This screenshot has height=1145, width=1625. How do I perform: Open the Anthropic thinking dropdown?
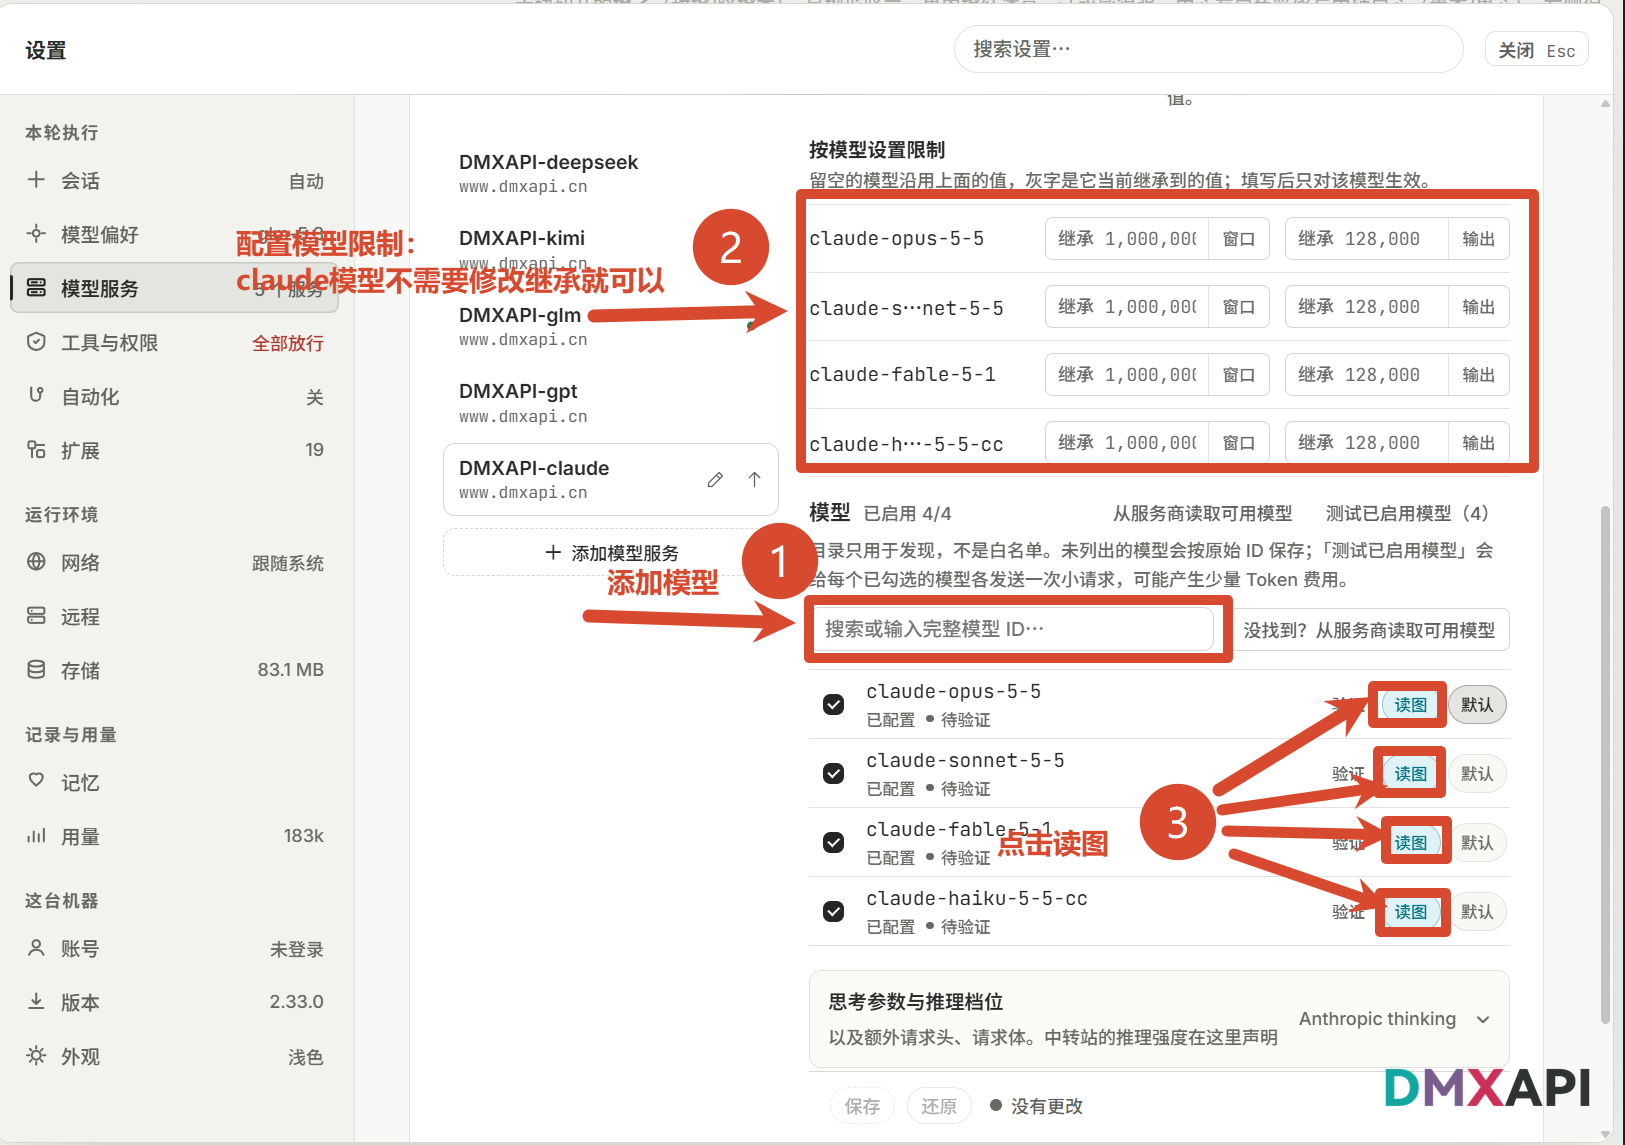tap(1395, 1019)
